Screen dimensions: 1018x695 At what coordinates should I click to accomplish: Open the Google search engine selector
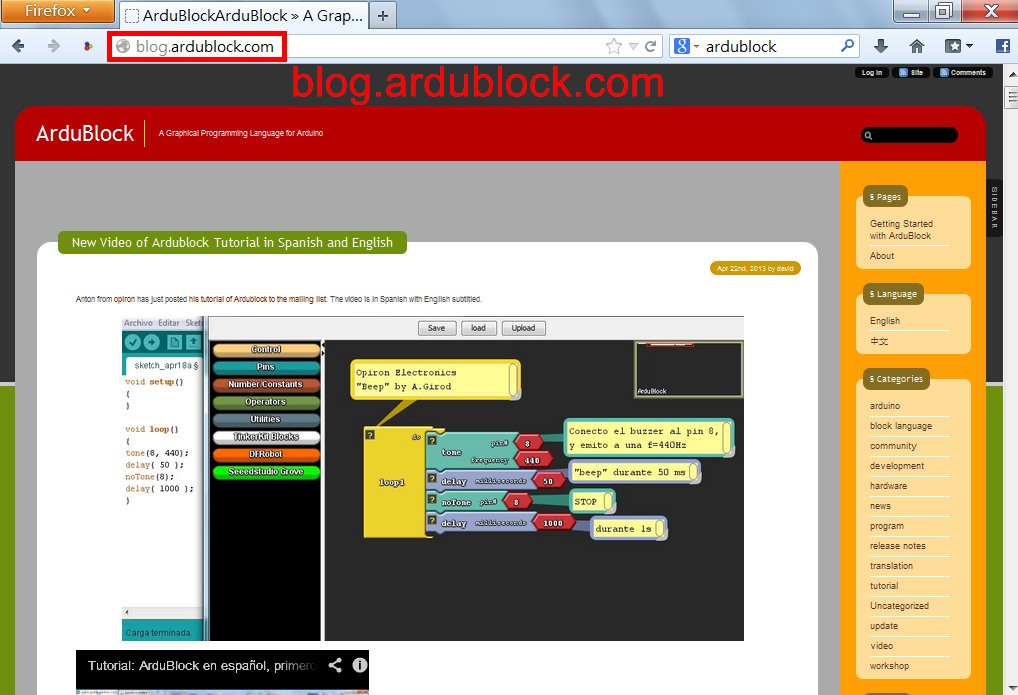pos(686,46)
